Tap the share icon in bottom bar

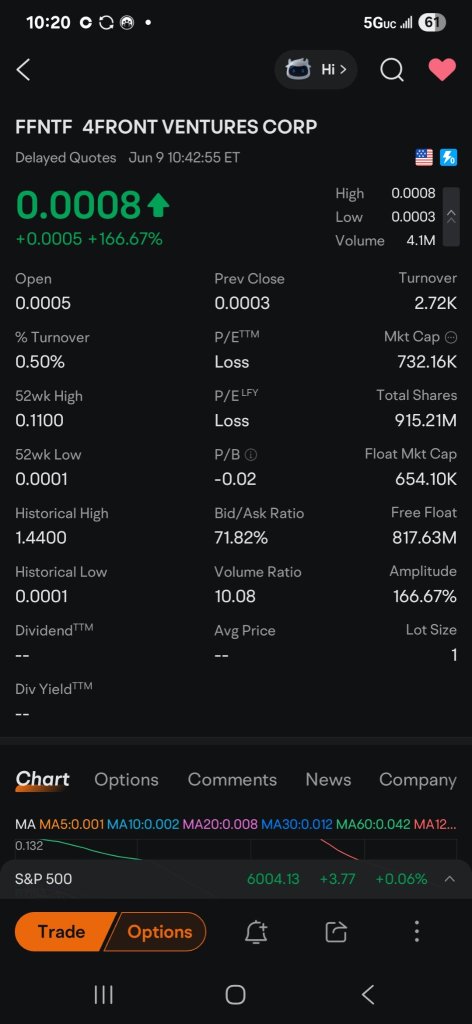(336, 932)
